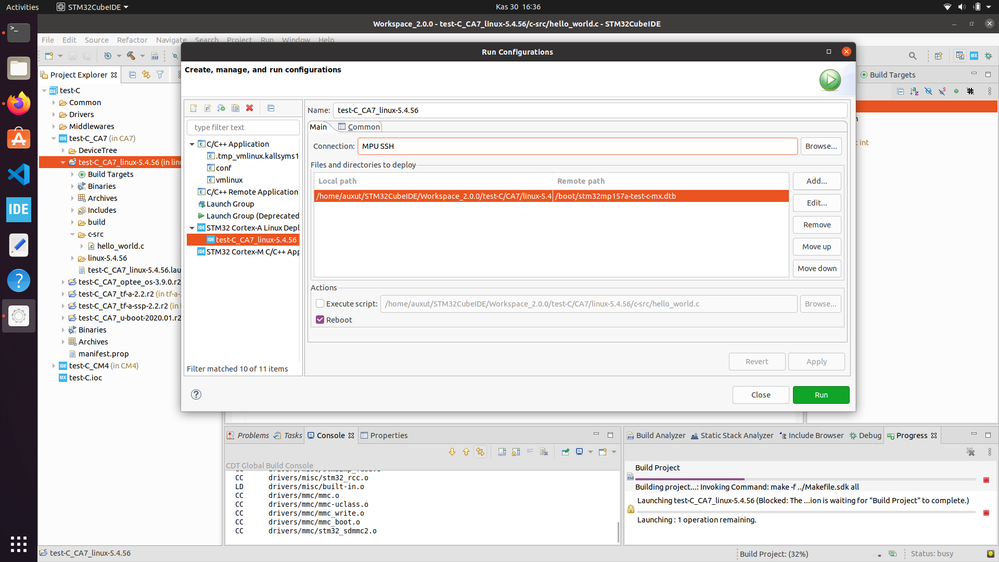Switch to the Common tab
This screenshot has width=999, height=562.
(359, 127)
